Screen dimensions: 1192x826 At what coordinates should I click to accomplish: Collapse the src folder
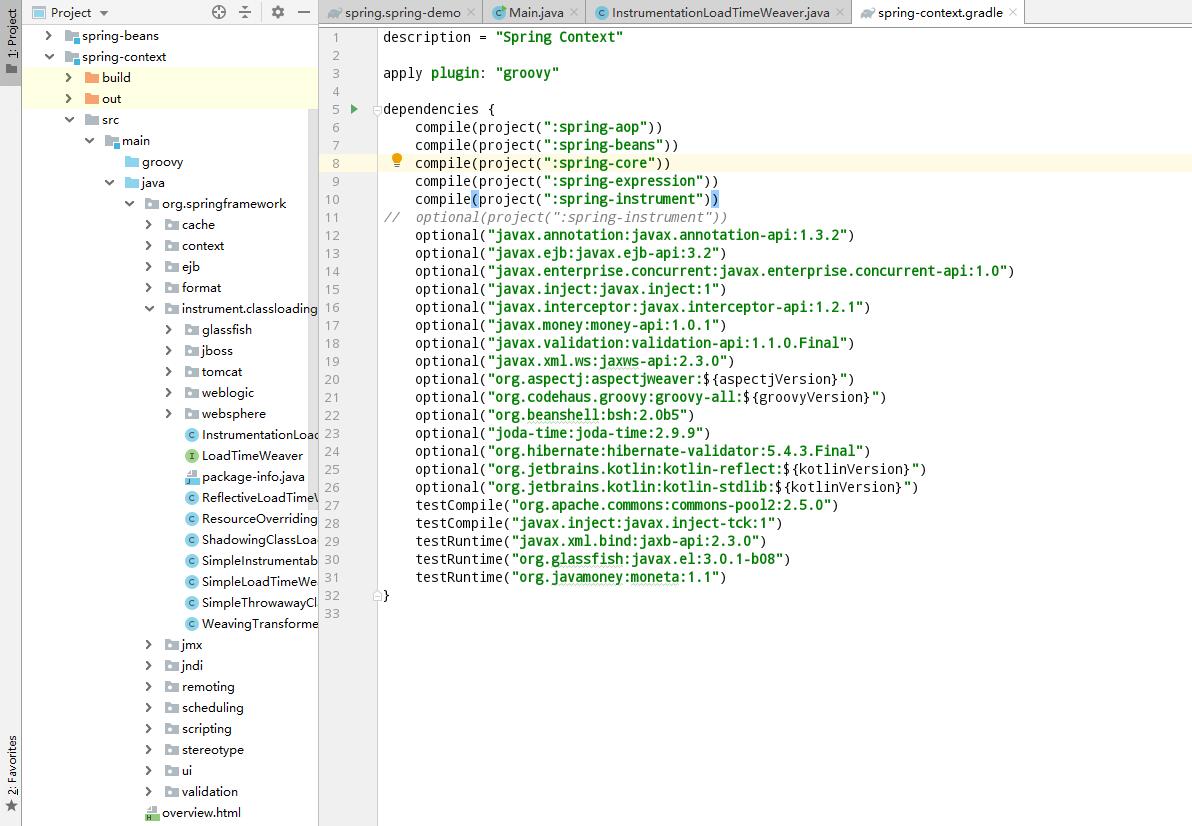pyautogui.click(x=69, y=120)
